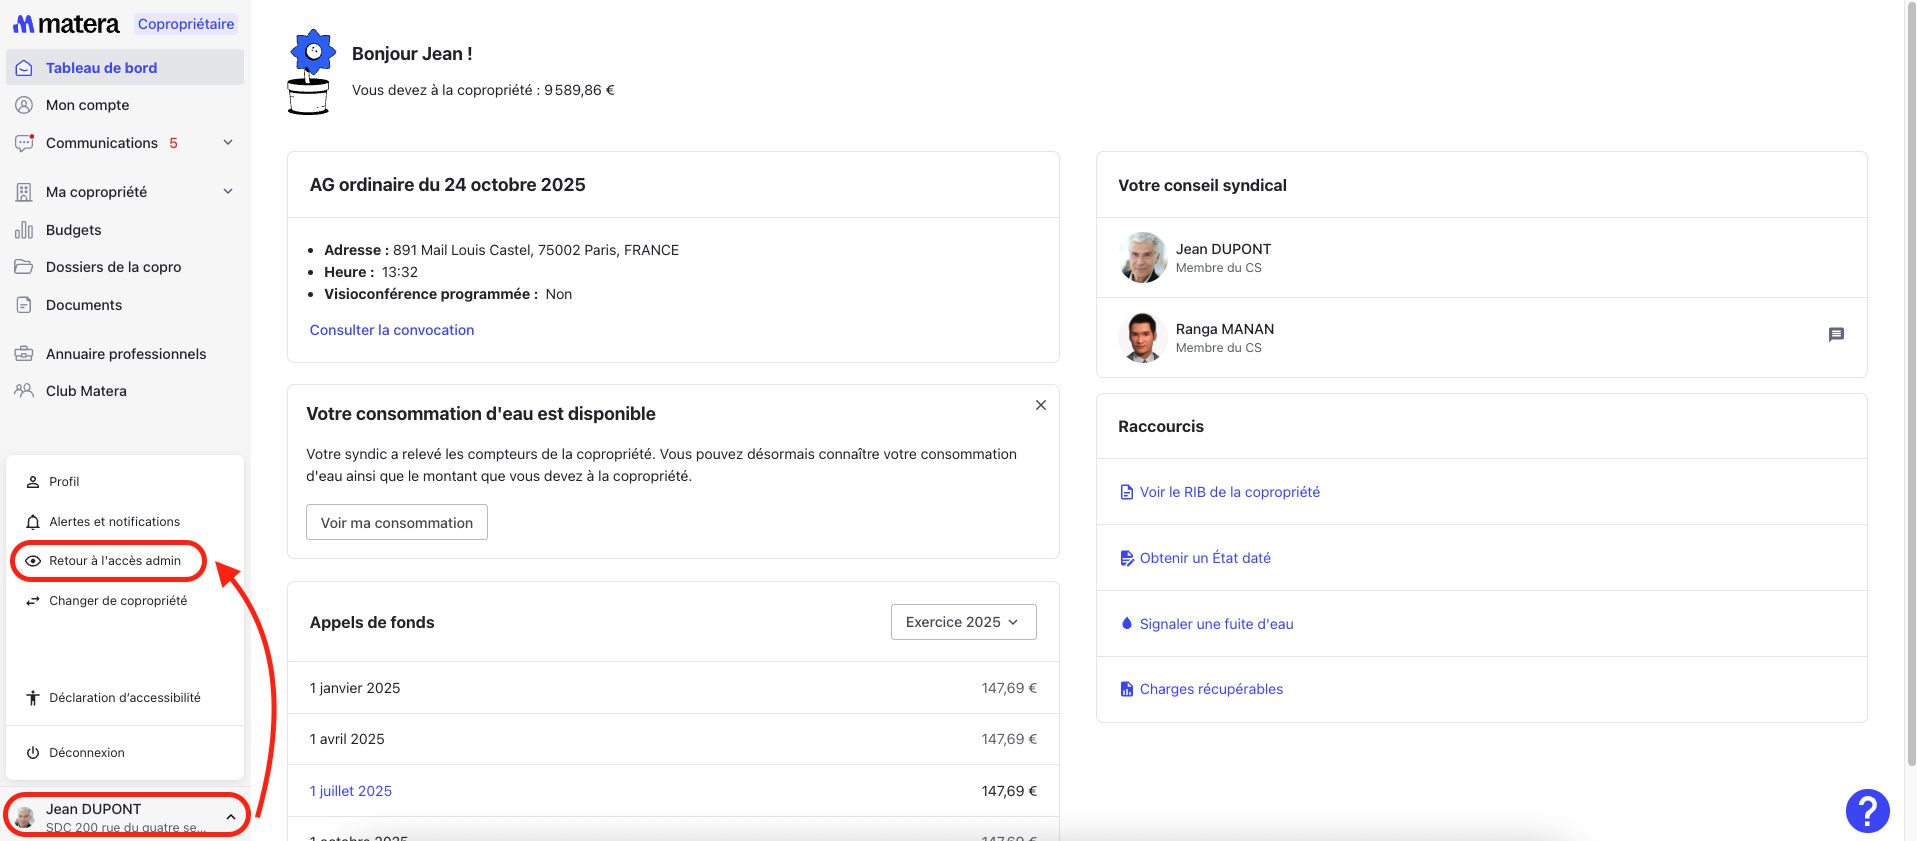
Task: Expand the Communications submenu
Action: pyautogui.click(x=228, y=143)
